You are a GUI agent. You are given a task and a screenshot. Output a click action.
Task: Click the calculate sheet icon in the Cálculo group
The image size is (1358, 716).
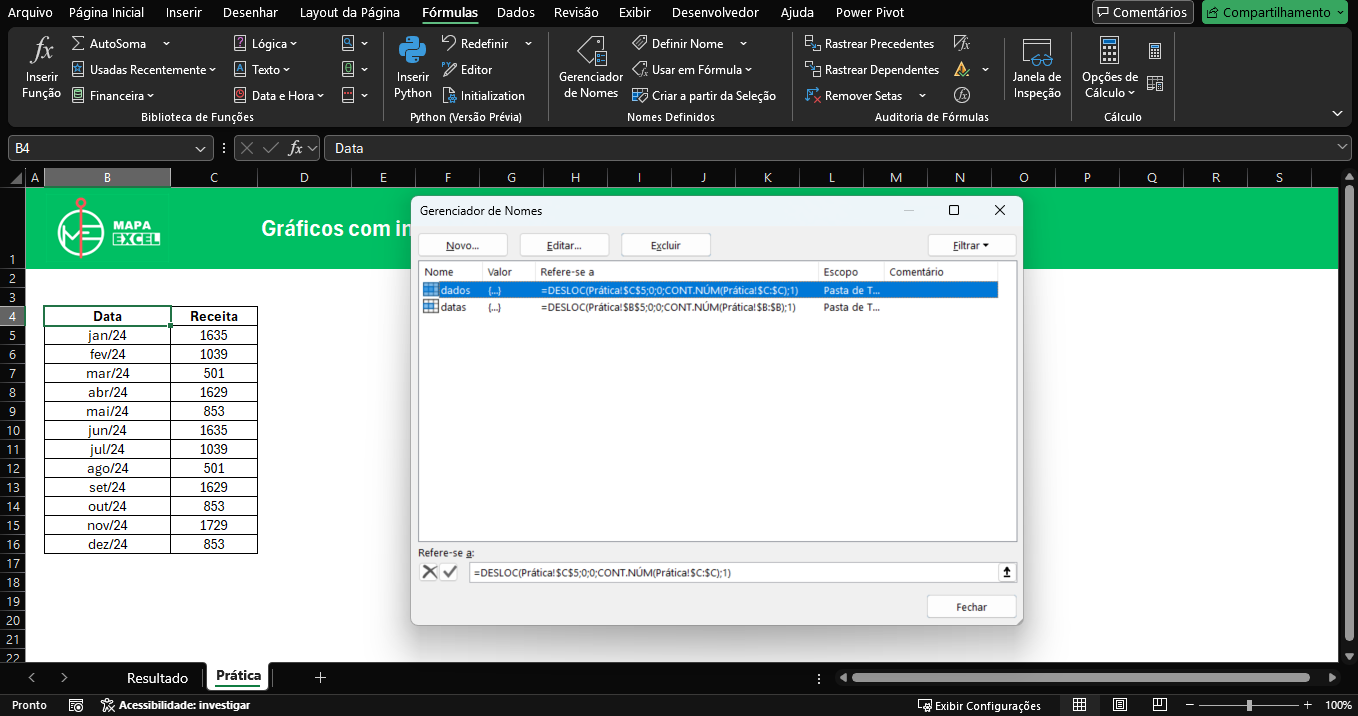click(1155, 84)
